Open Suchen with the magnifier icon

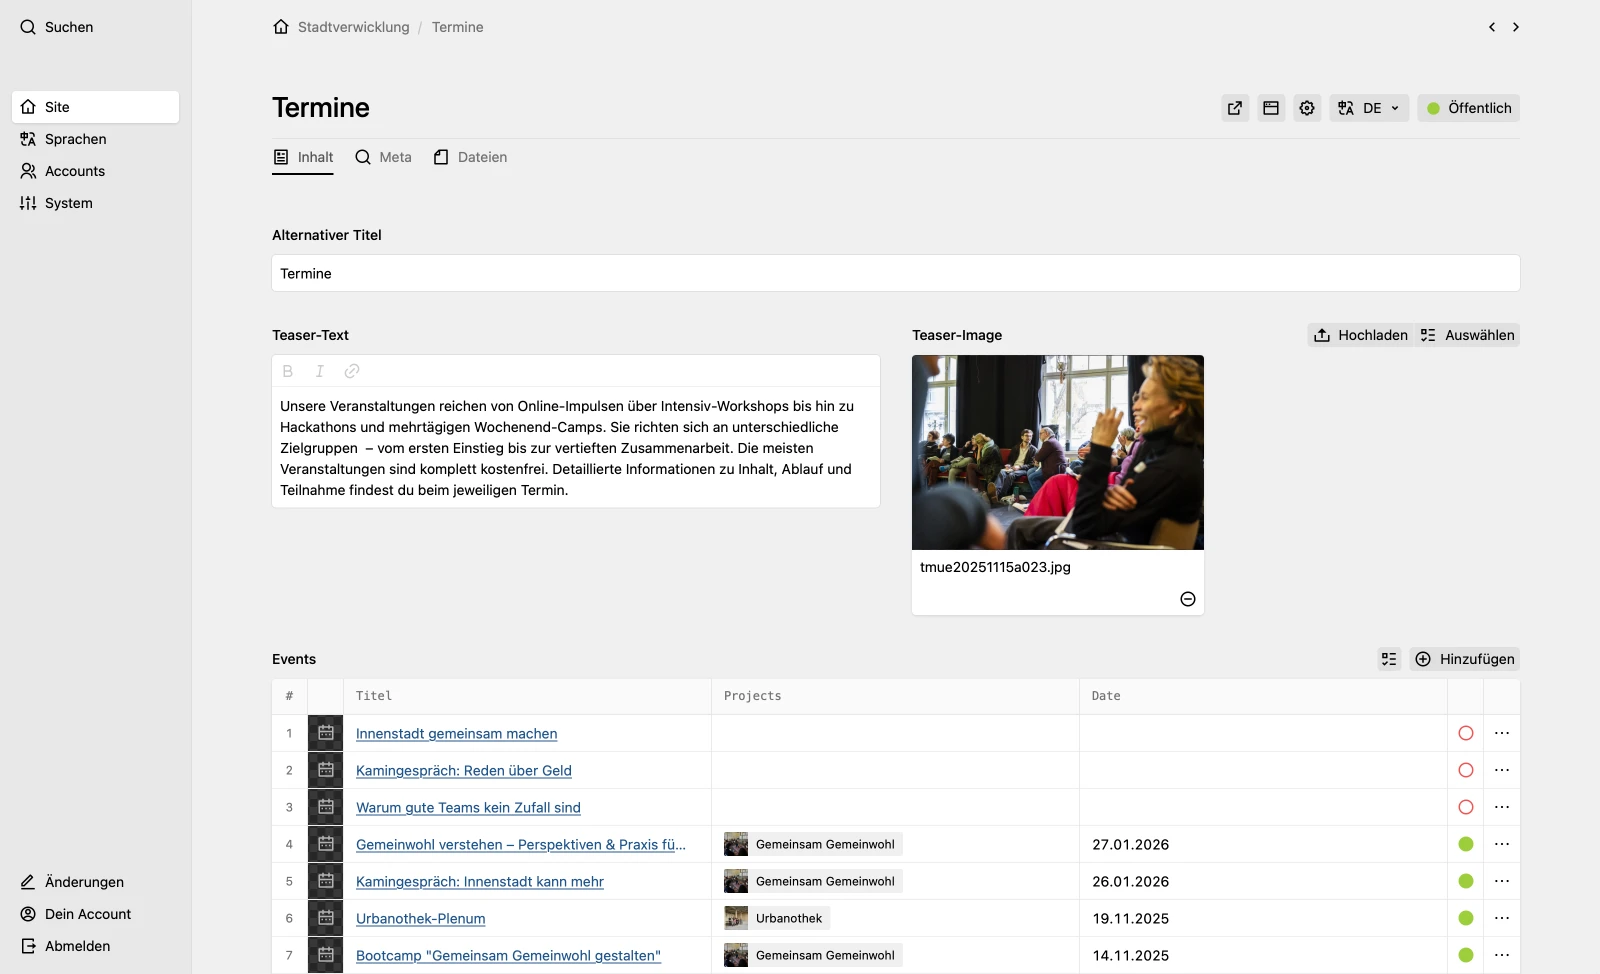[27, 27]
